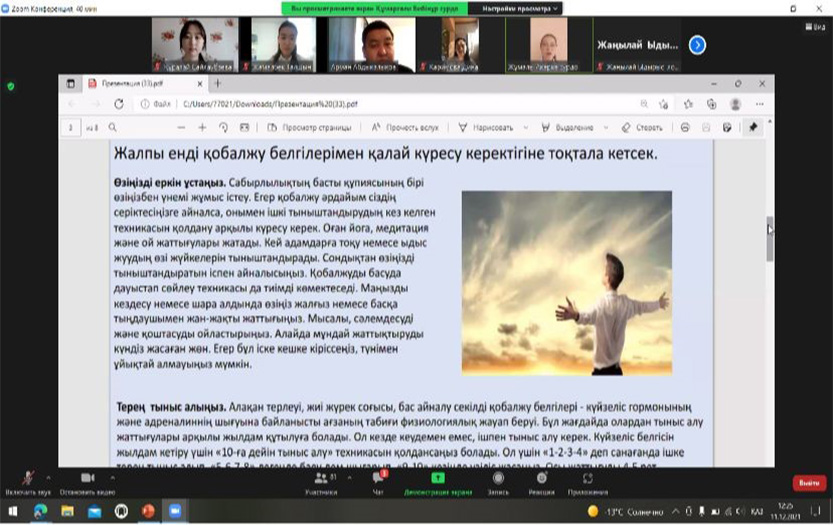833x525 pixels.
Task: Click the red leave meeting button
Action: click(x=808, y=482)
